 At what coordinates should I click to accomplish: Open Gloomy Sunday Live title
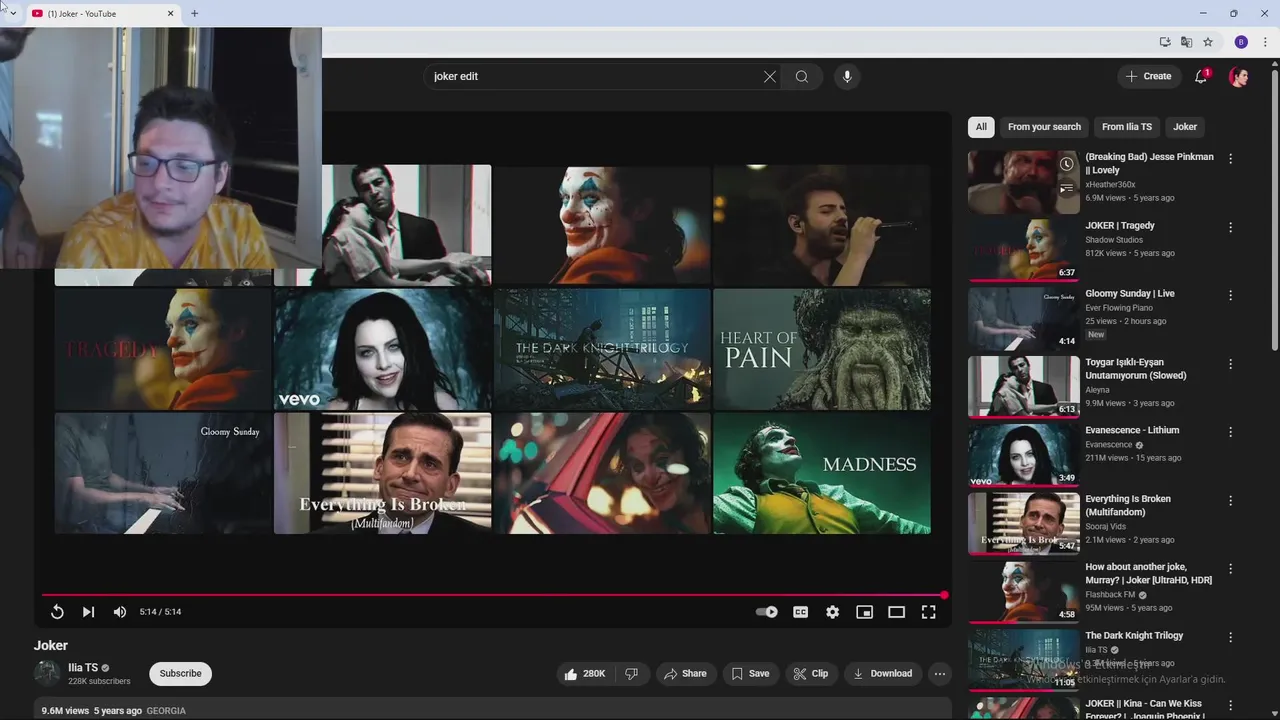[1130, 294]
